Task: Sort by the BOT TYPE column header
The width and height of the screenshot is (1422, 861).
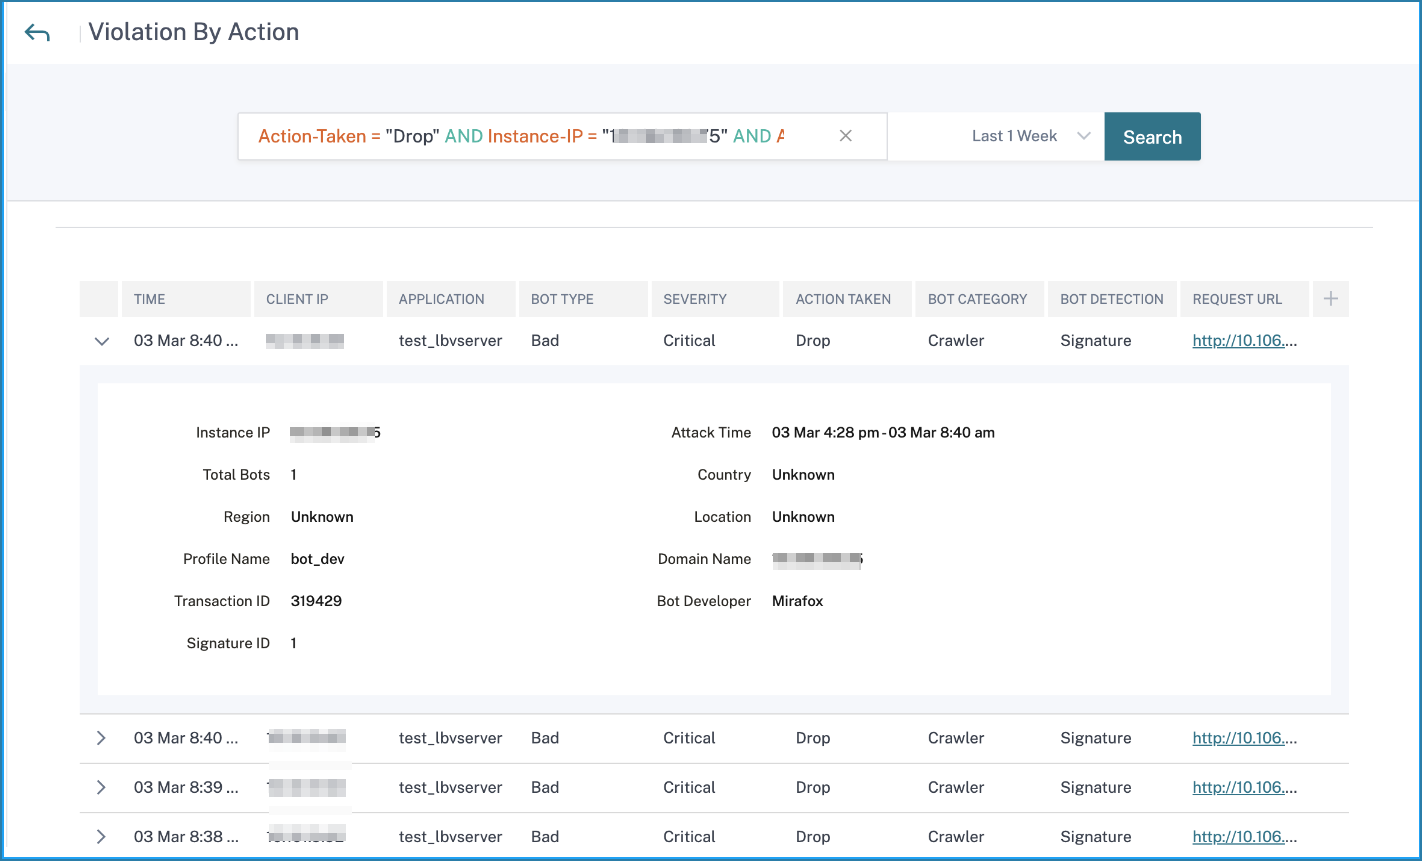Action: (583, 299)
